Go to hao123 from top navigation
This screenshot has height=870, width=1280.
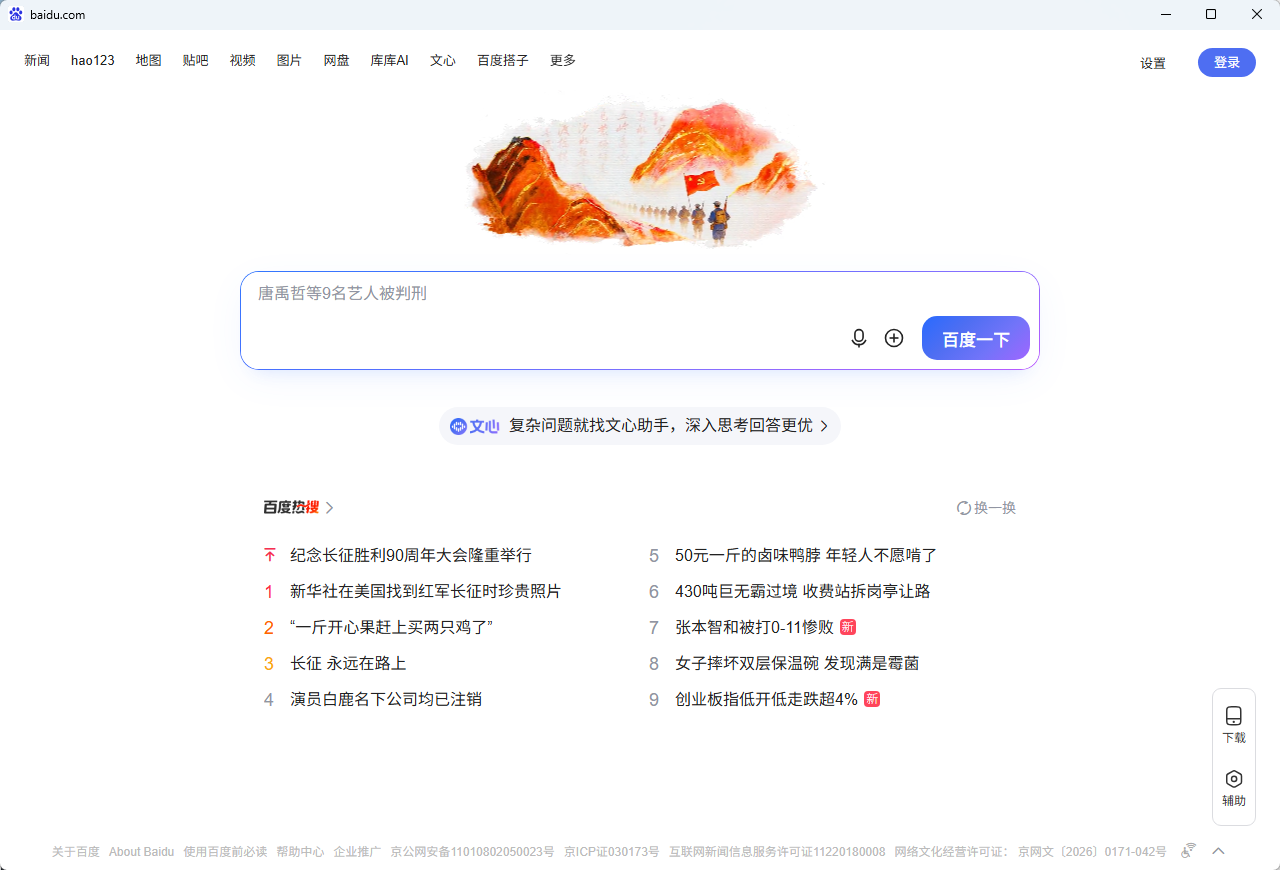click(x=93, y=61)
